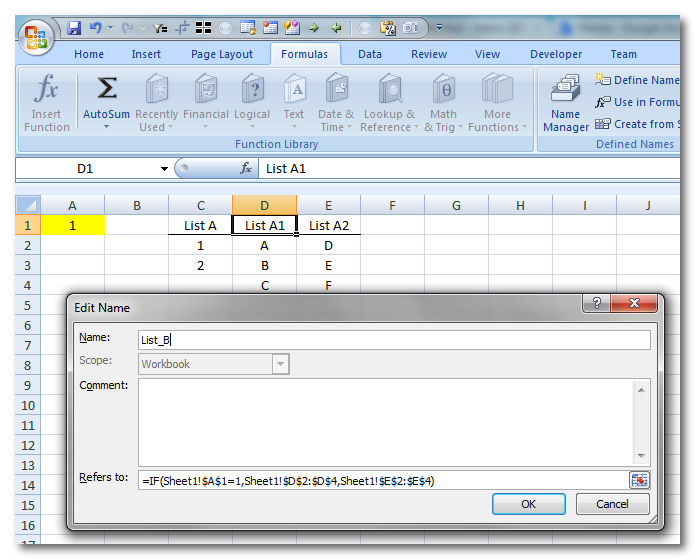Open the Page Layout tab
This screenshot has width=695, height=559.
[x=222, y=54]
